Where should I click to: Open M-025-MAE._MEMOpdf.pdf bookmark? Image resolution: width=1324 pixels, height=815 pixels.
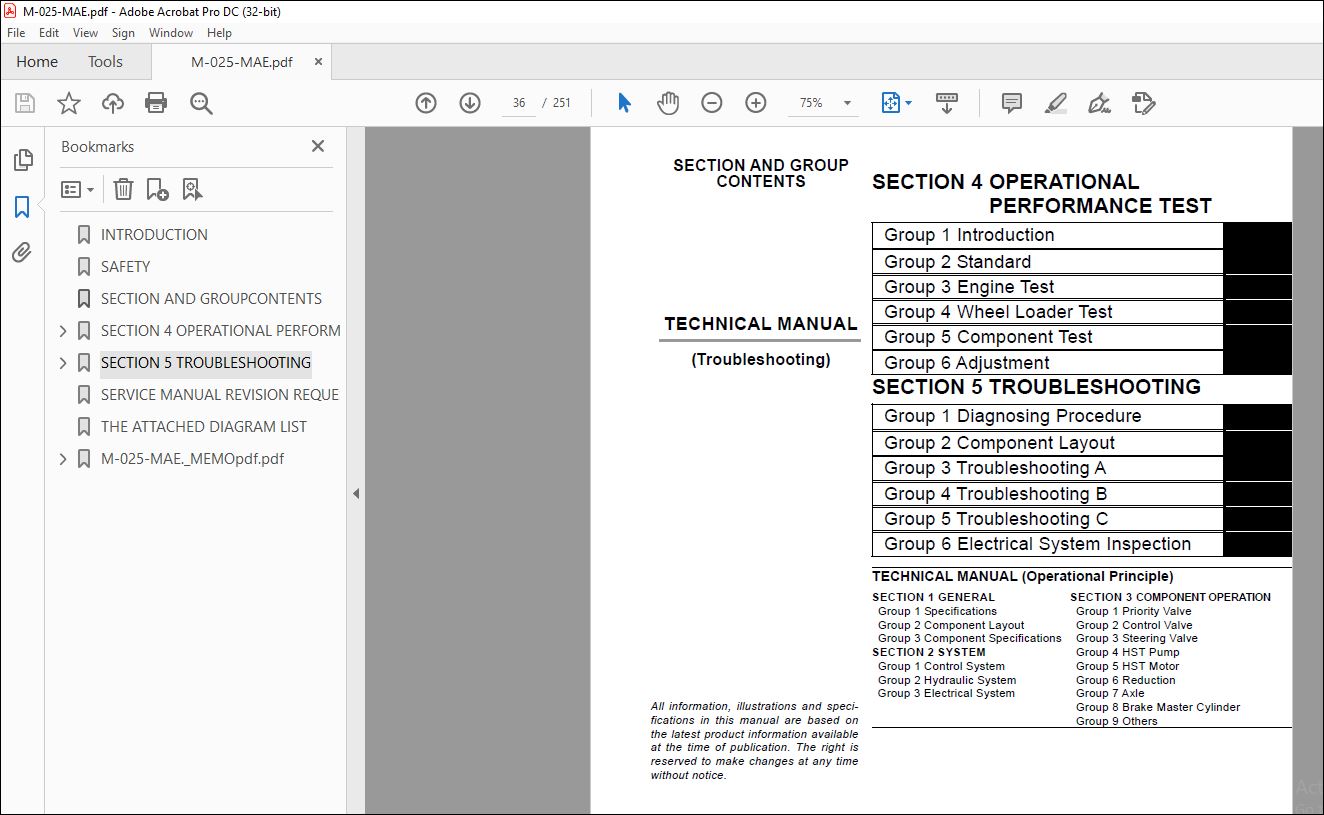point(192,459)
